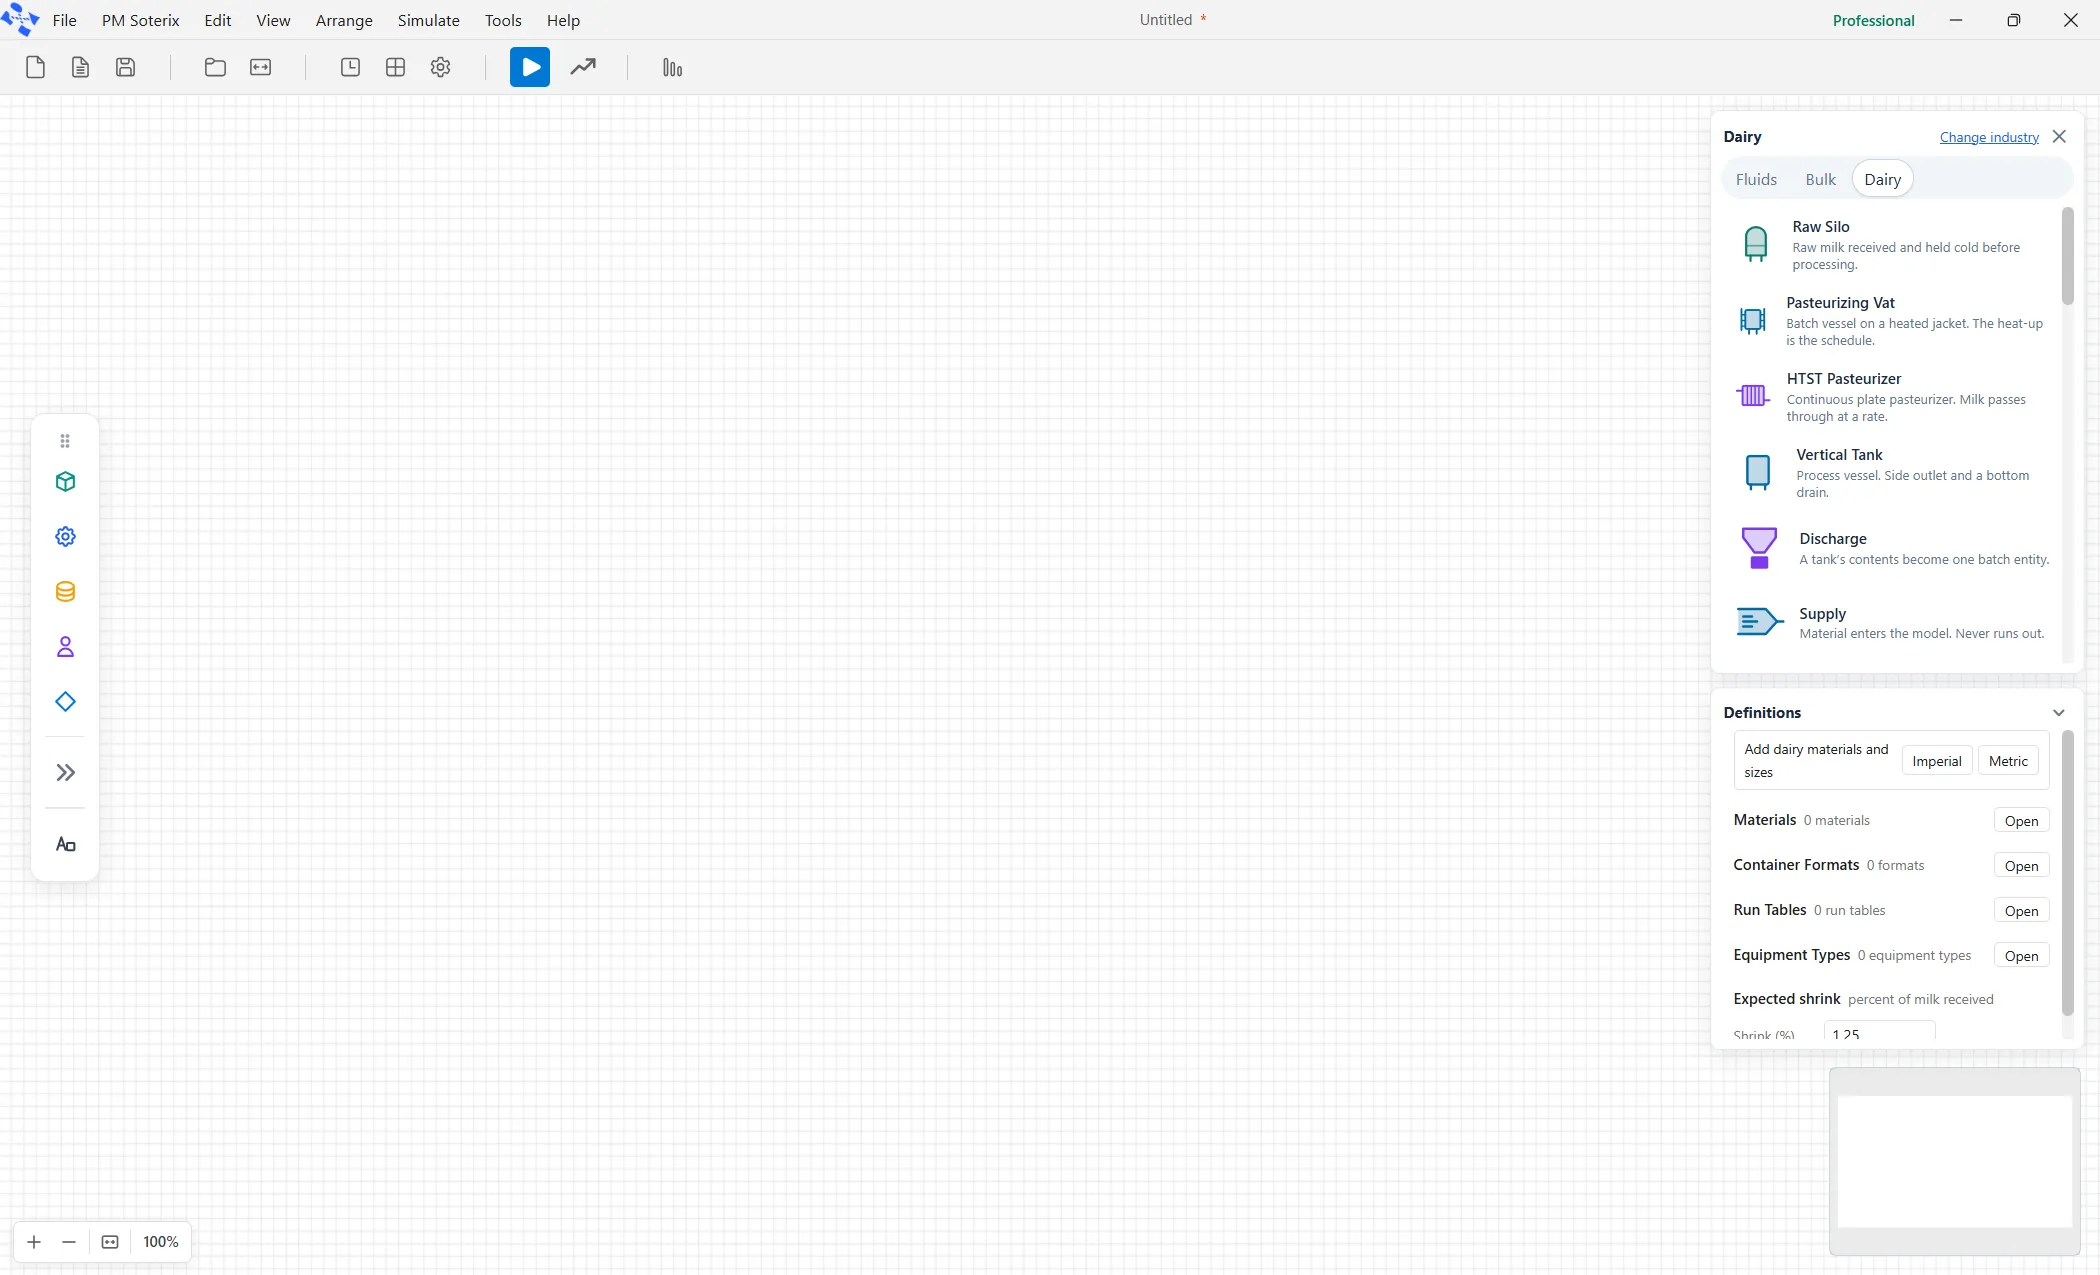Select the purple person icon in sidebar
The width and height of the screenshot is (2100, 1275).
pos(65,646)
